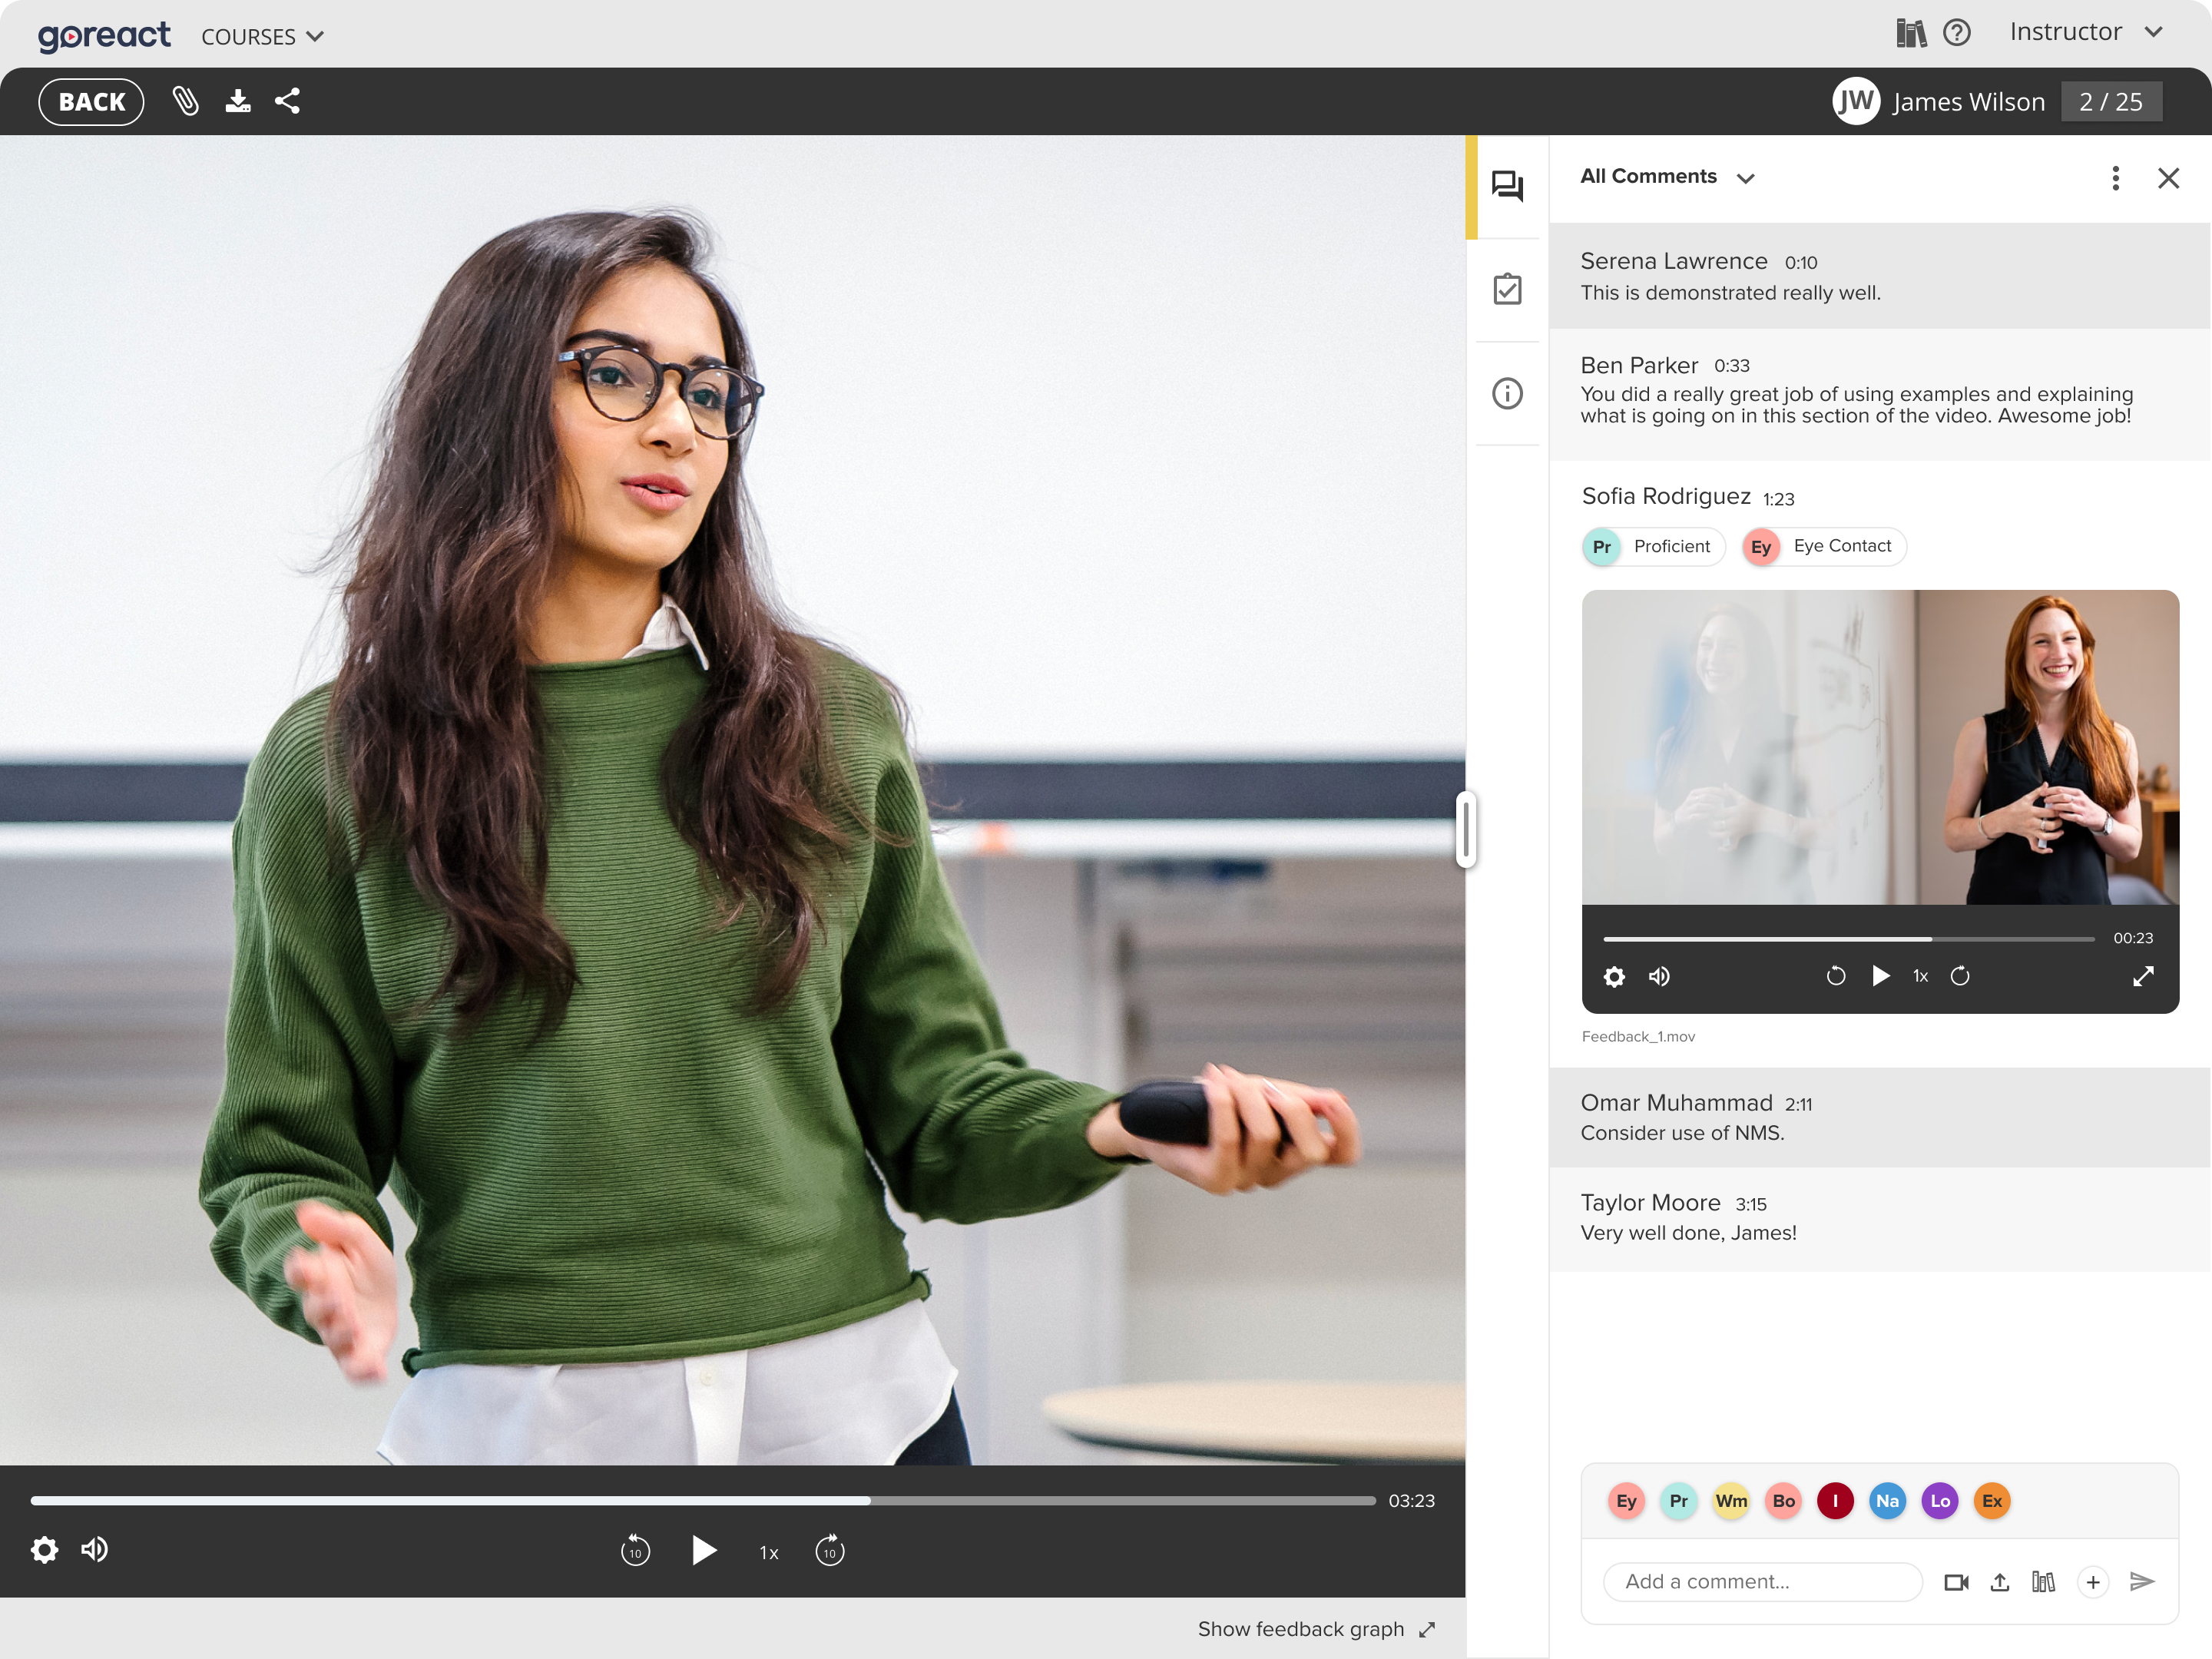Click the info icon in the sidebar
2212x1659 pixels.
[1507, 394]
